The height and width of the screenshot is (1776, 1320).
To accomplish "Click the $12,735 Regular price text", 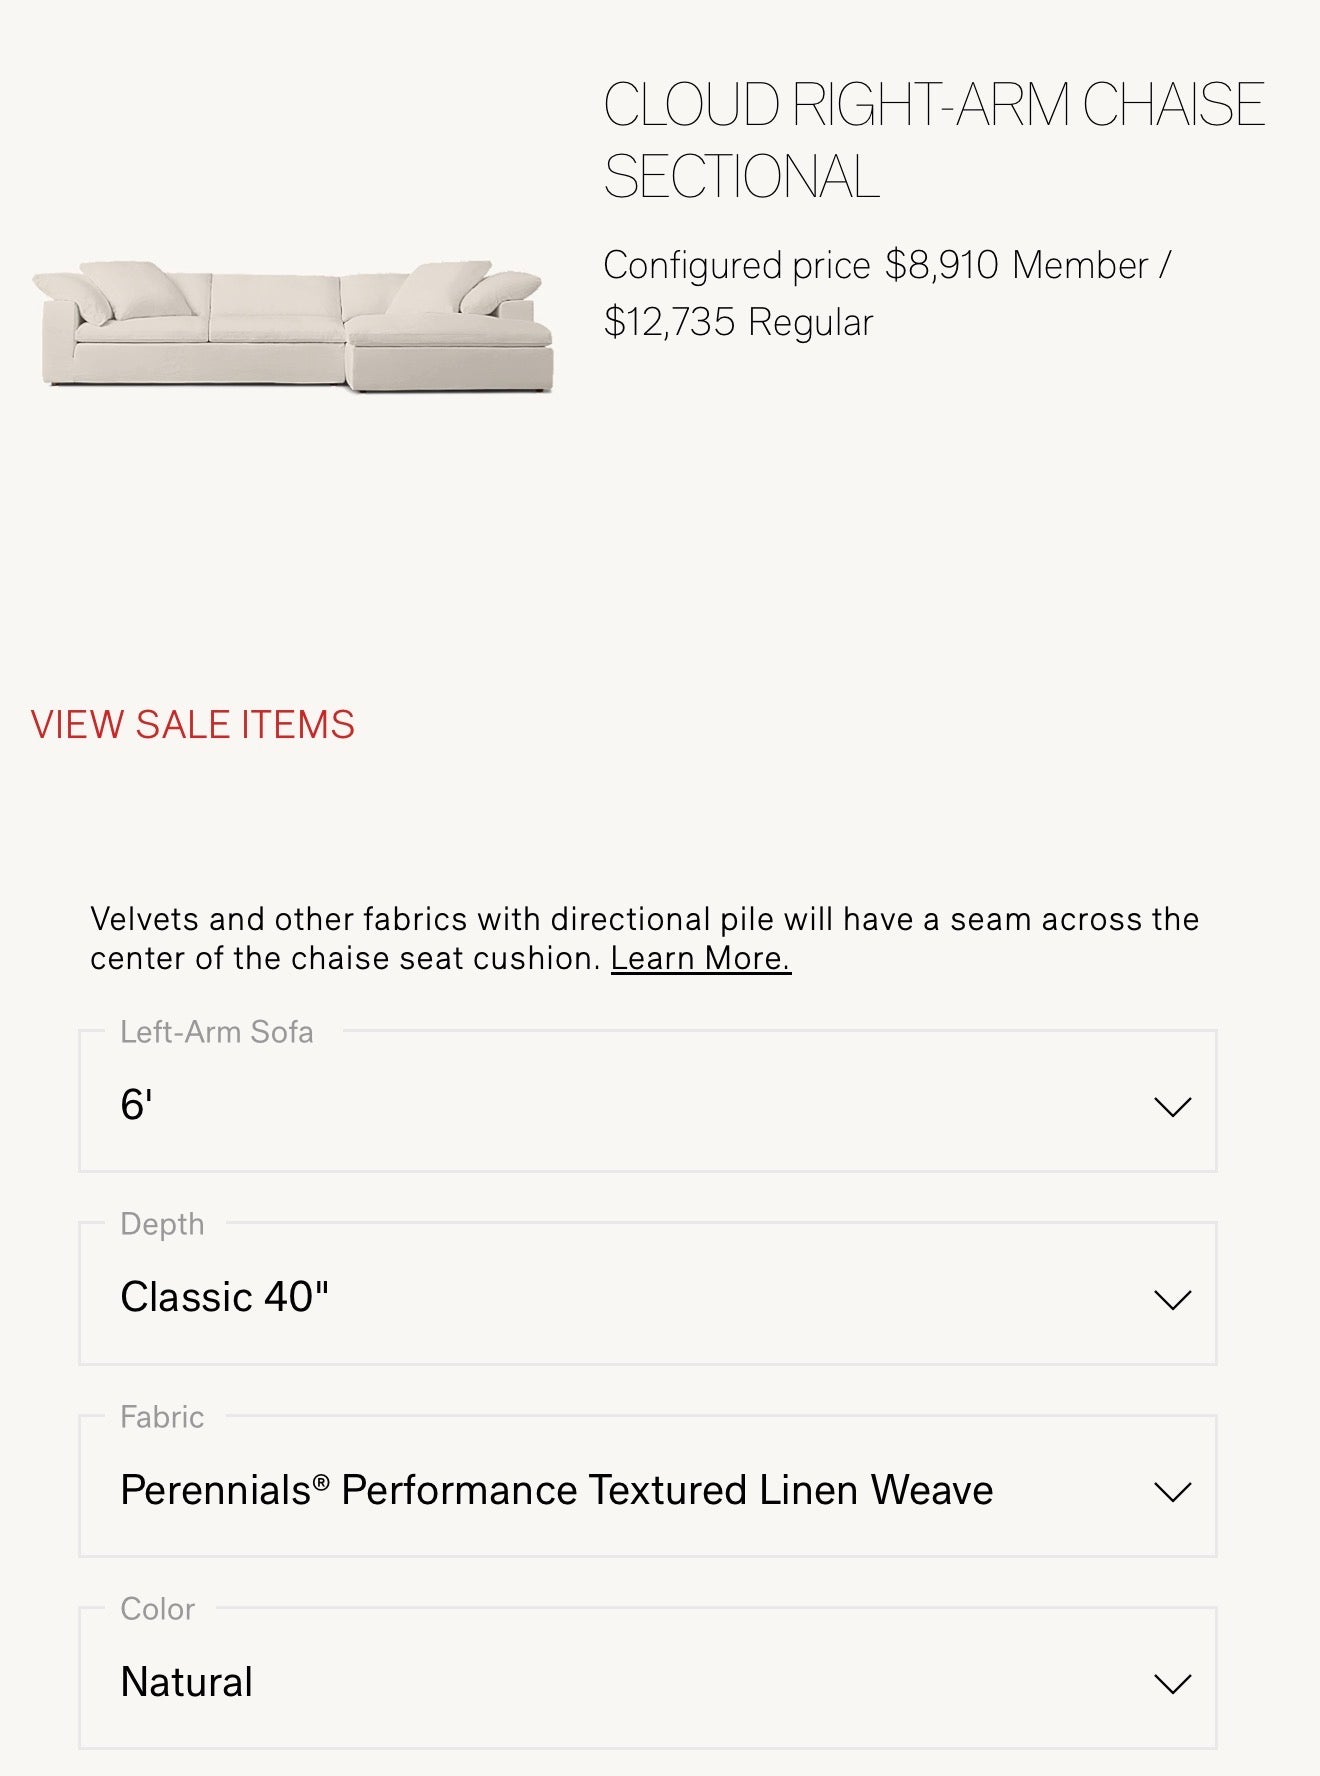I will (739, 323).
